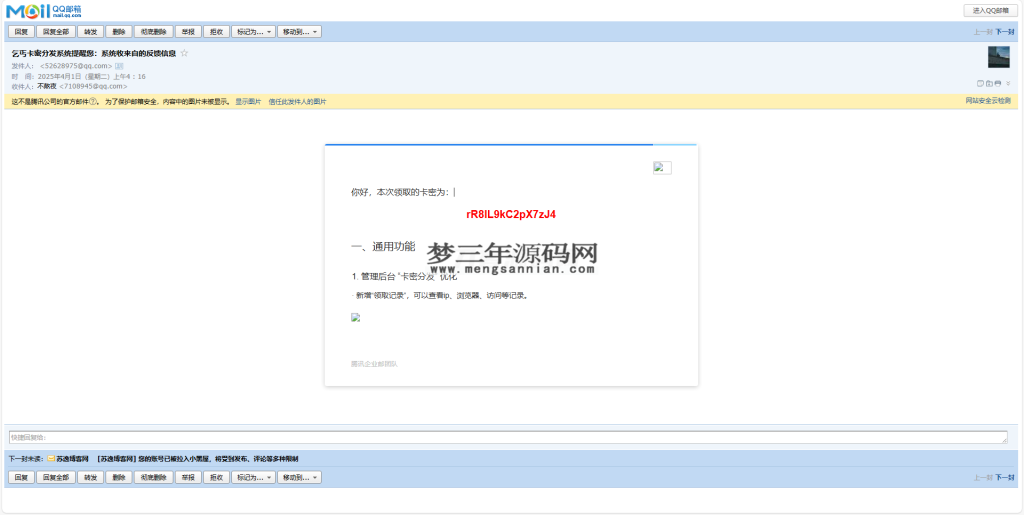Screen dimensions: 1024x515
Task: Open next unread sender 苏逸博客网
Action: point(72,459)
